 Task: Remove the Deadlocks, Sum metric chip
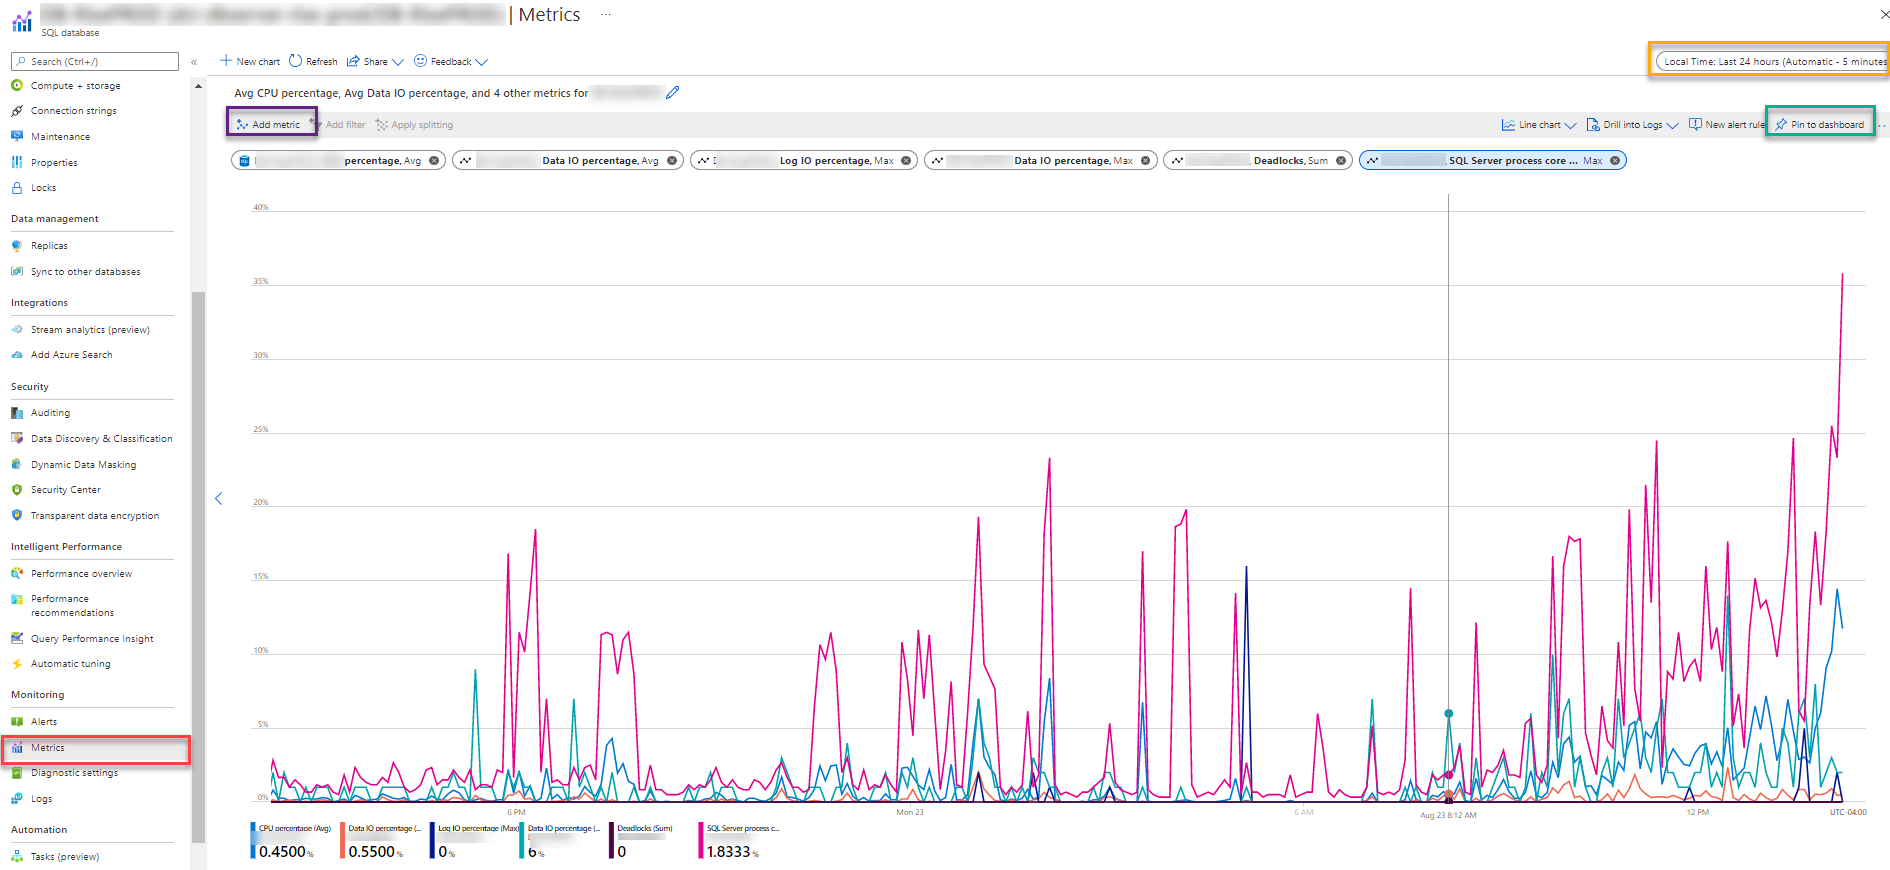1341,160
